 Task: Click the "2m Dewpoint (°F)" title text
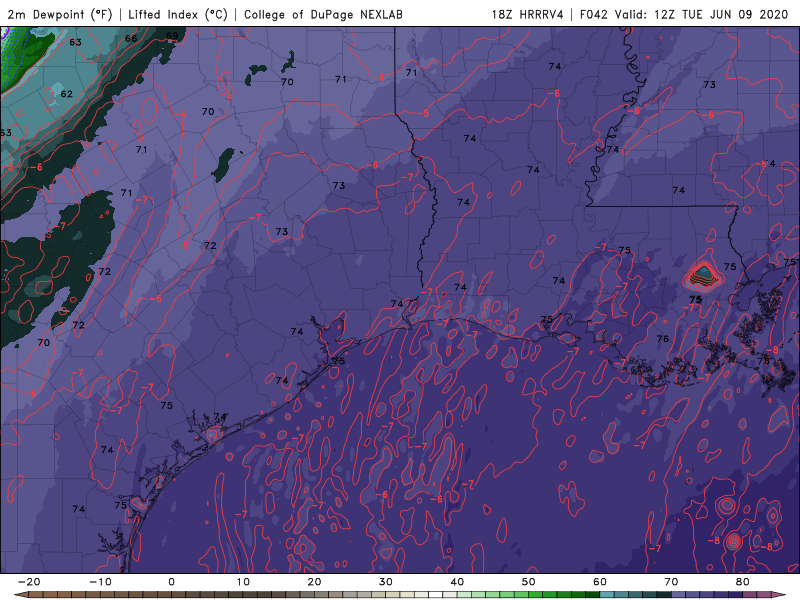(x=59, y=14)
